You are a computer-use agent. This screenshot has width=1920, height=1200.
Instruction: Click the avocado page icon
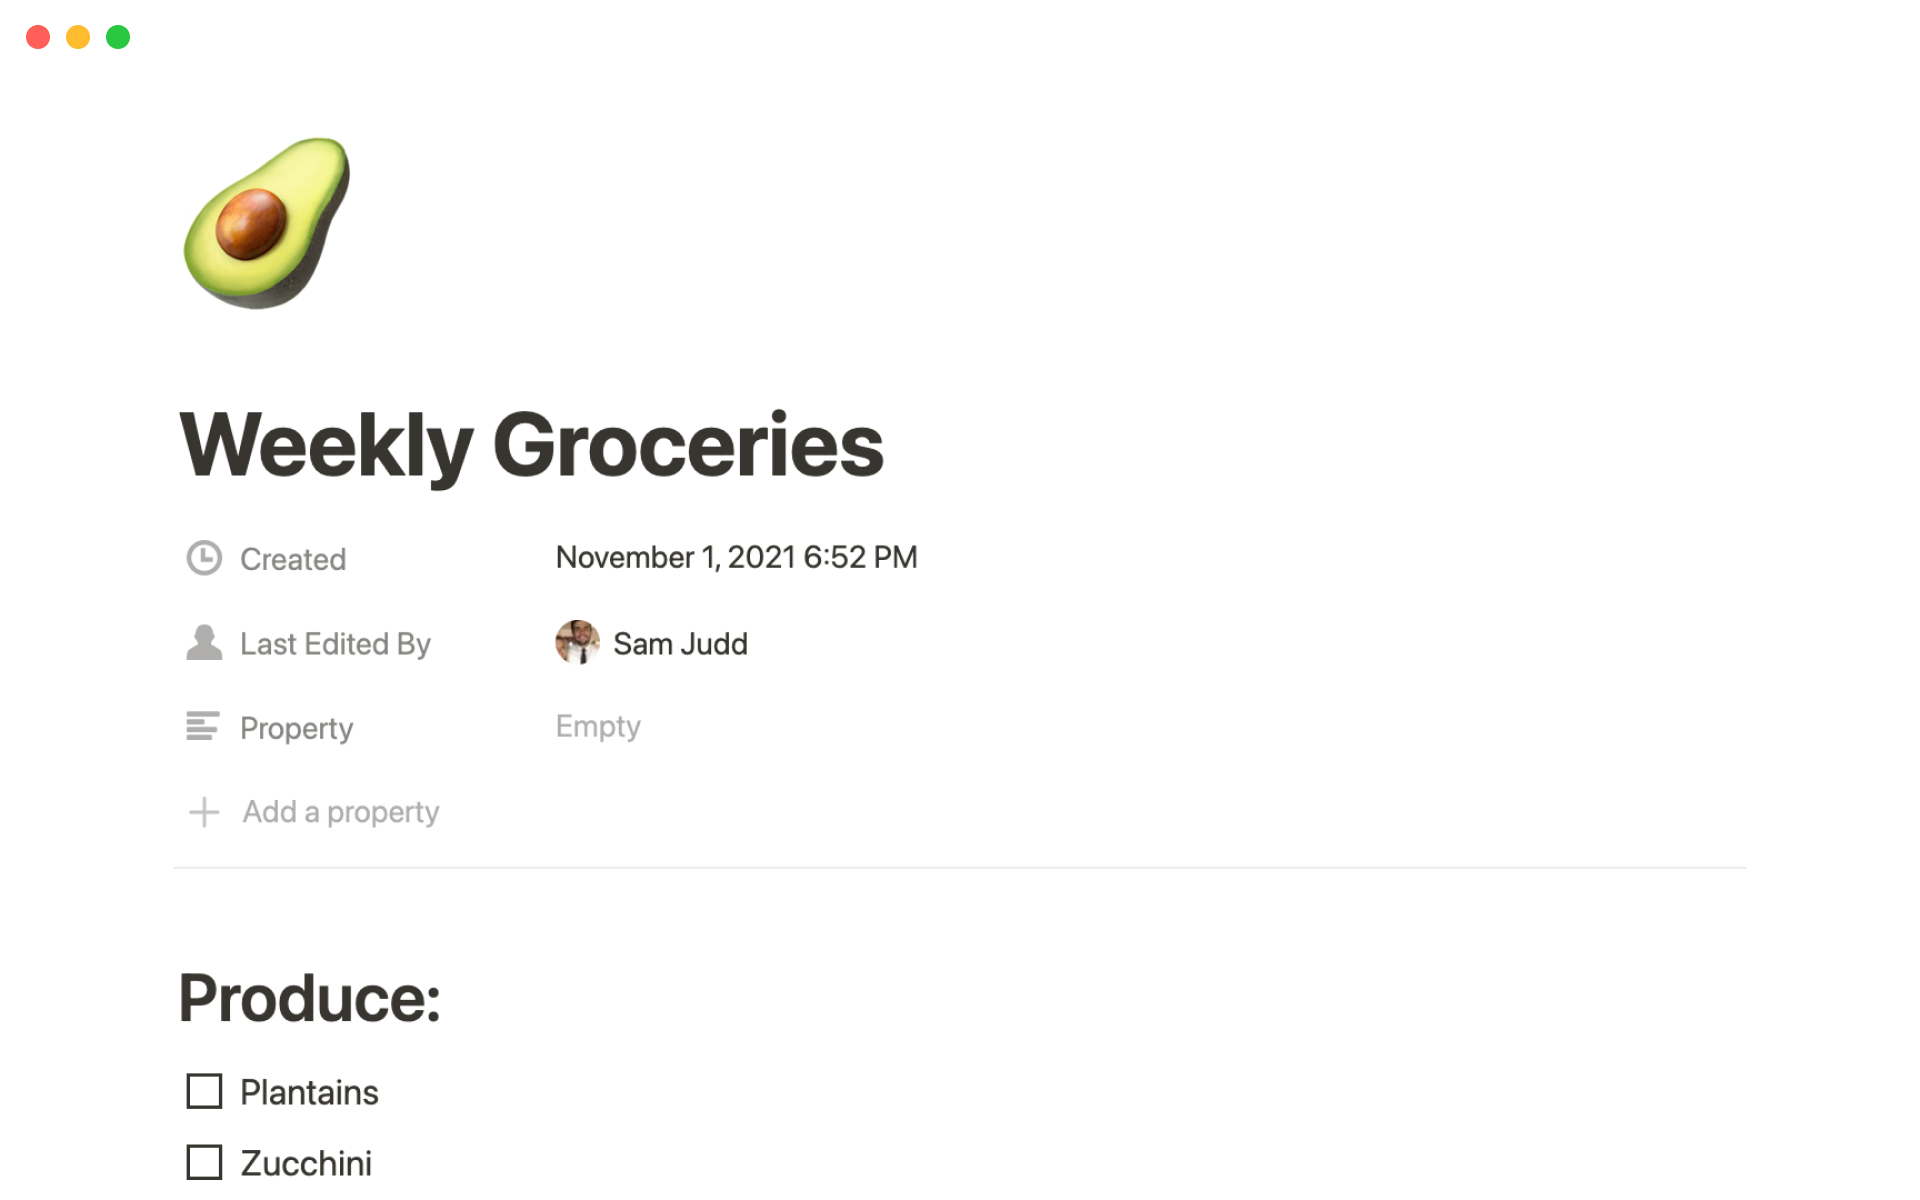pyautogui.click(x=266, y=222)
